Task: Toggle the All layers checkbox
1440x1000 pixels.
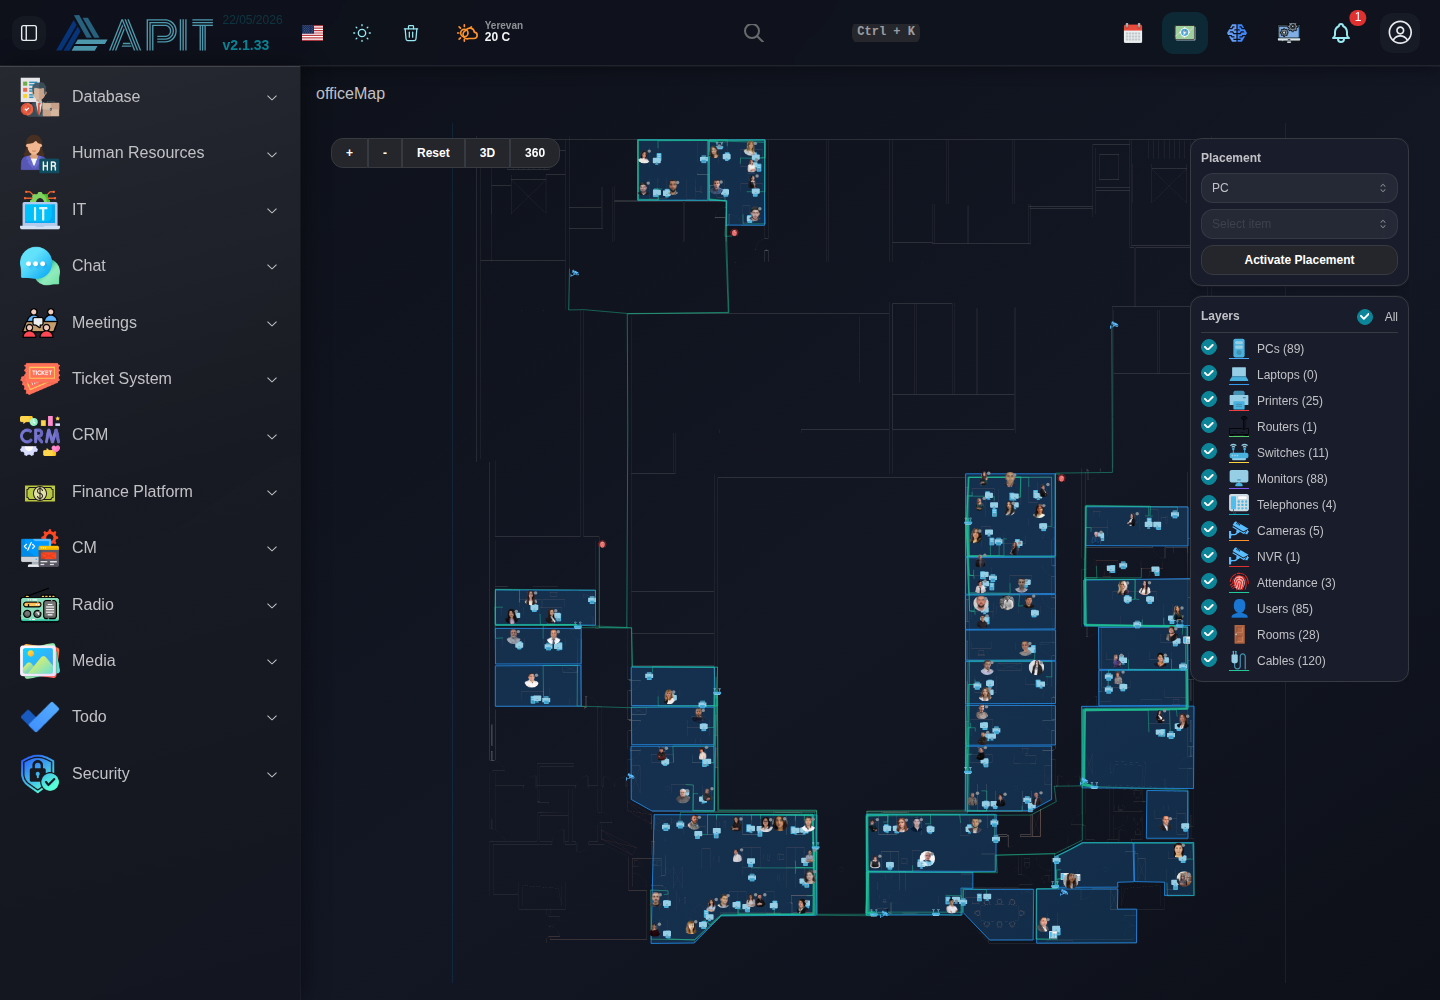Action: click(x=1365, y=316)
